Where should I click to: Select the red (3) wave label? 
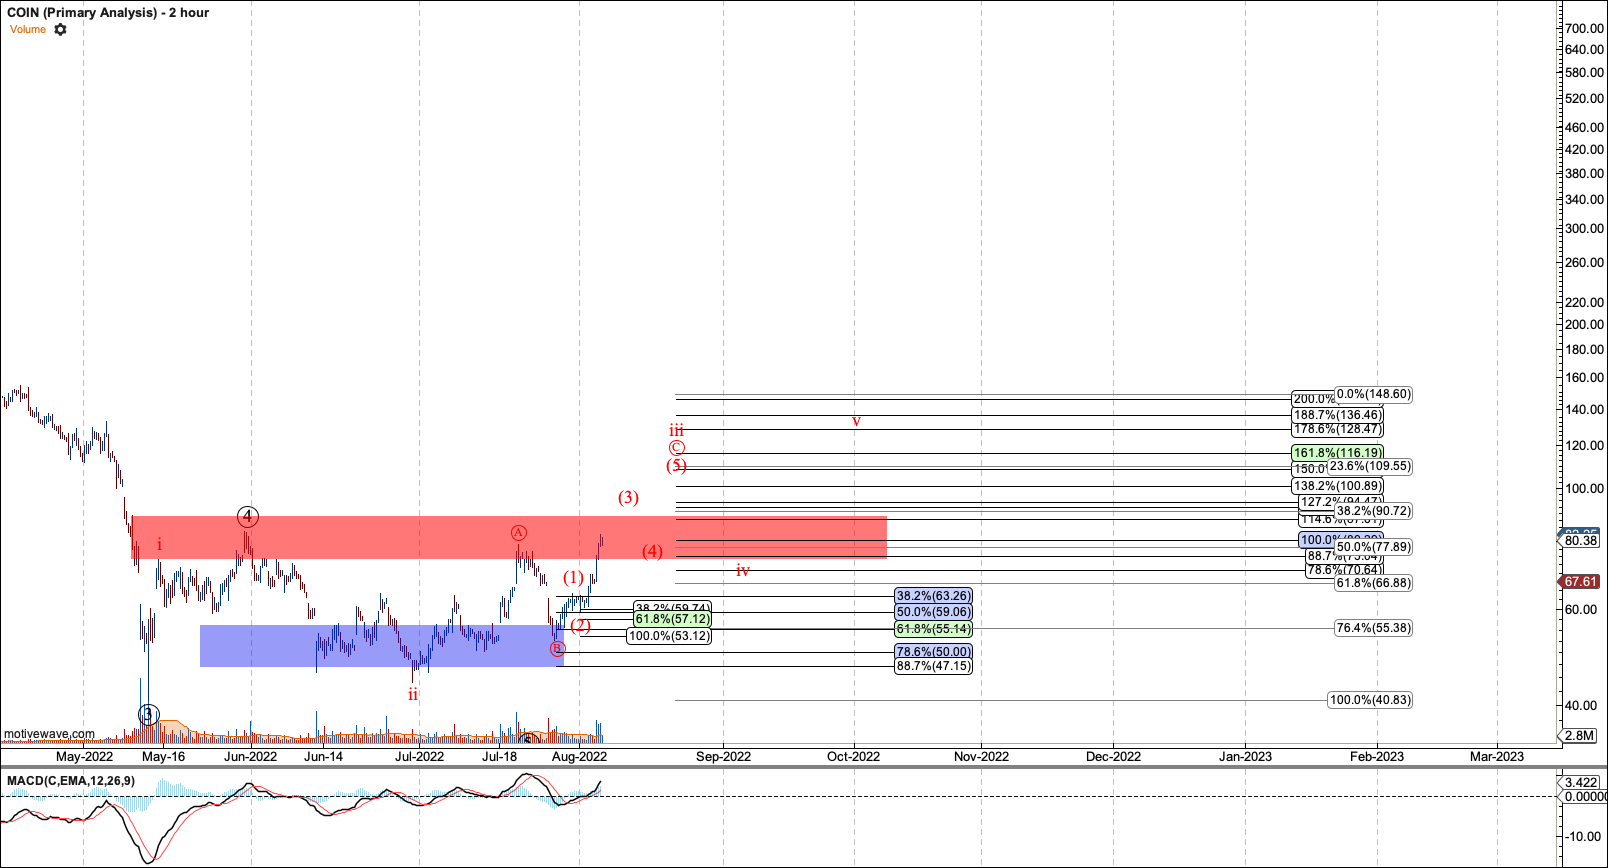(x=628, y=497)
